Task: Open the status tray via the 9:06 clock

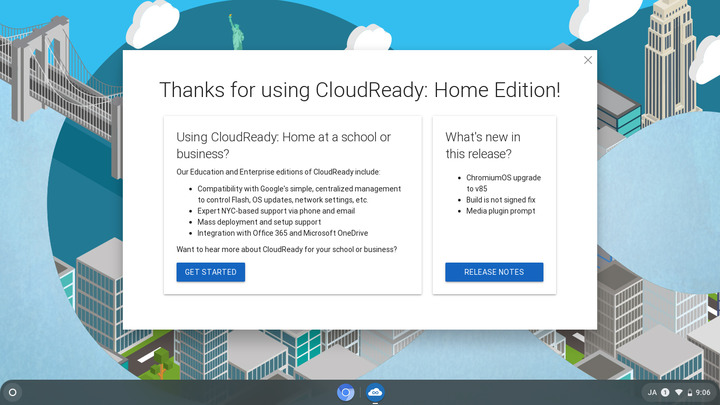Action: [702, 392]
